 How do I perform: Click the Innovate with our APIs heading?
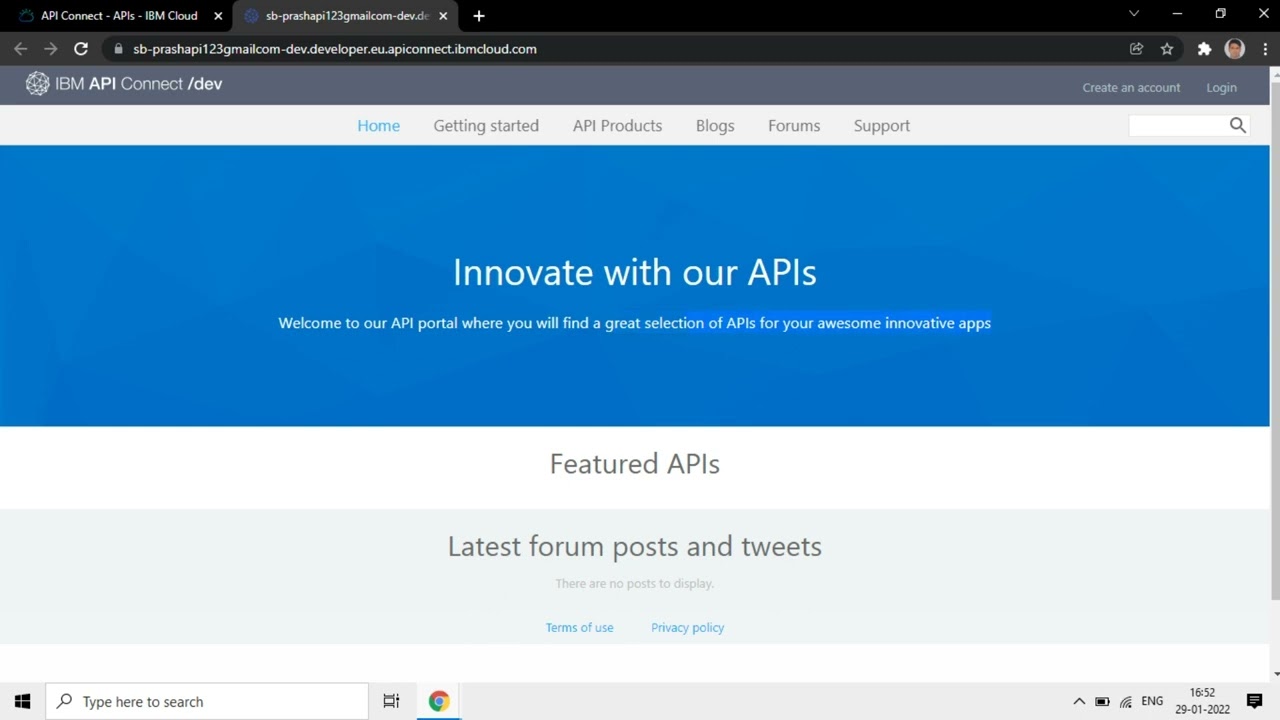coord(635,272)
